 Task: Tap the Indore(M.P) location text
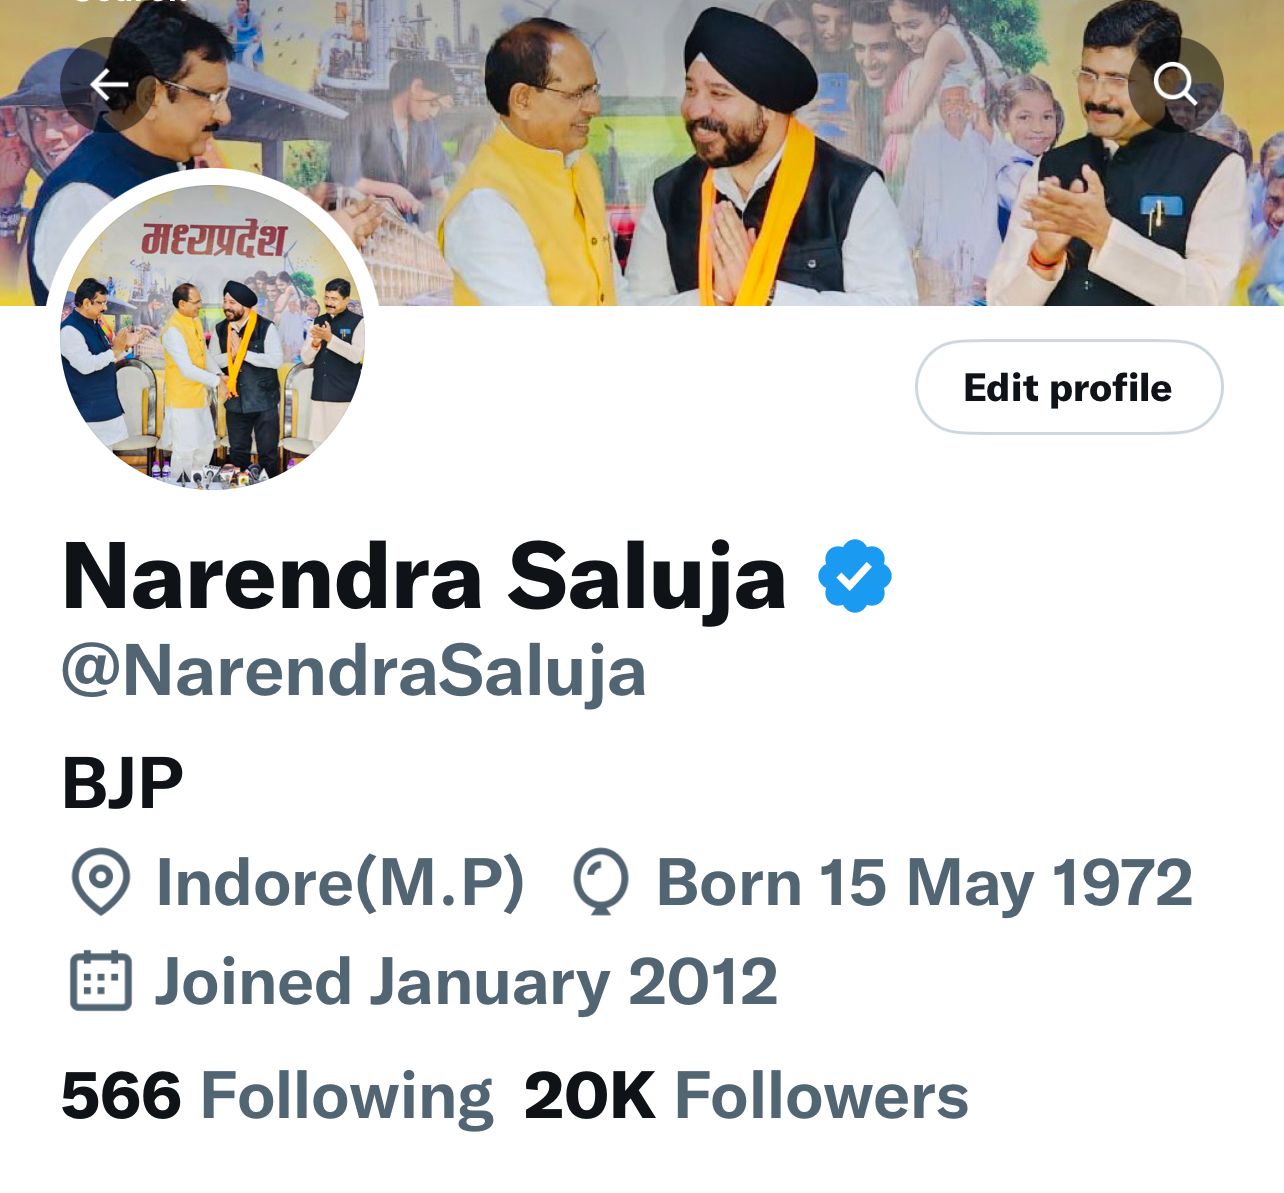[340, 883]
